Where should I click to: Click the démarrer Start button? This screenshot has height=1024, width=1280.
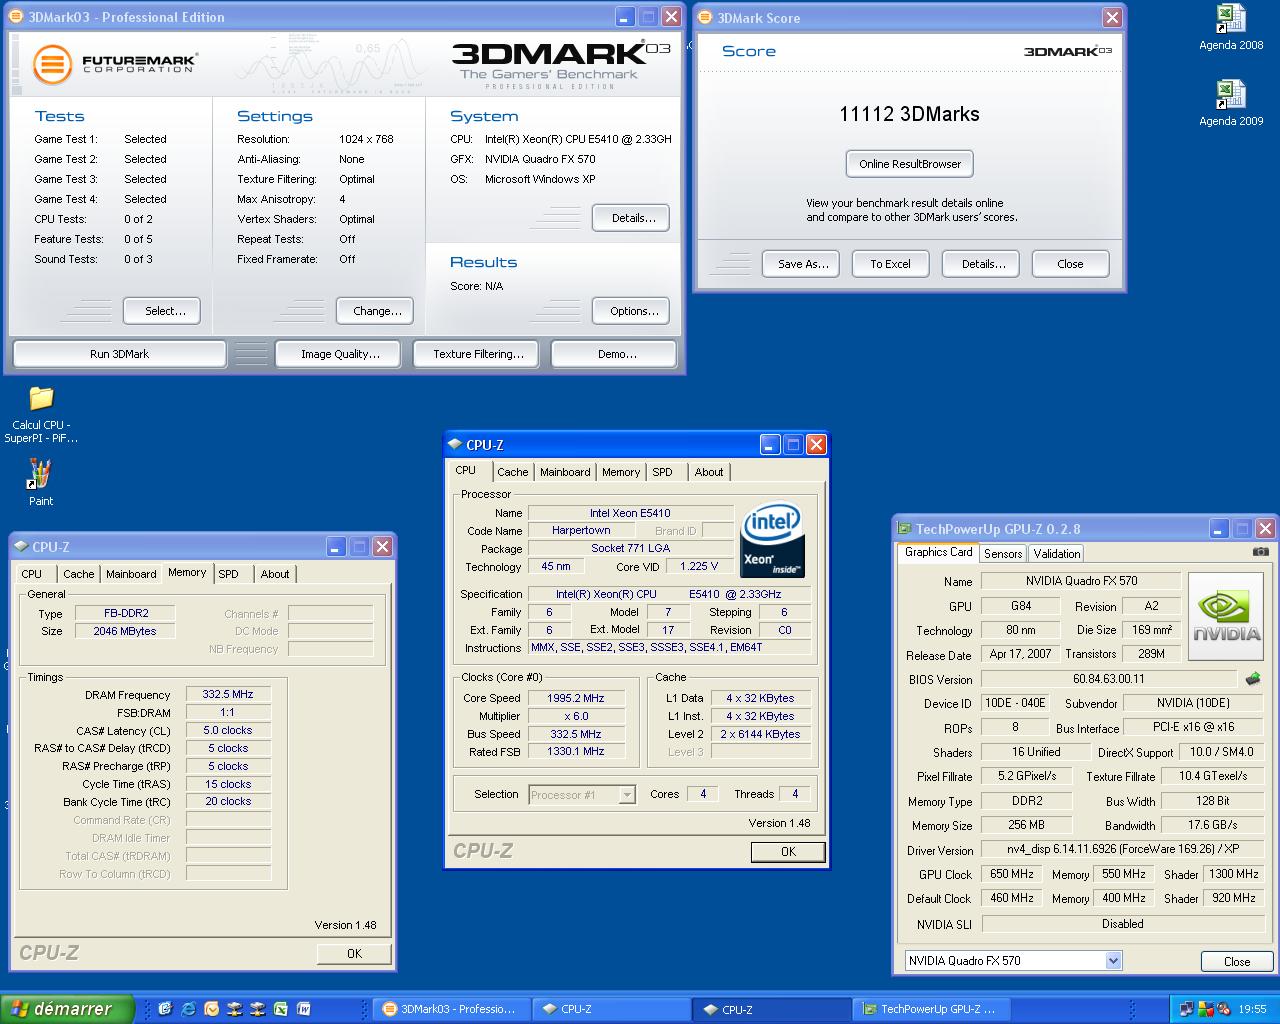[67, 1009]
